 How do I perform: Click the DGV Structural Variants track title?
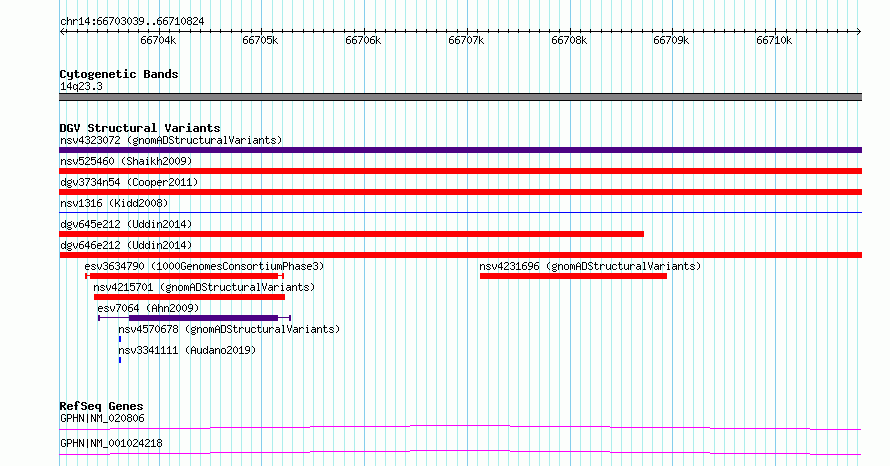(140, 128)
